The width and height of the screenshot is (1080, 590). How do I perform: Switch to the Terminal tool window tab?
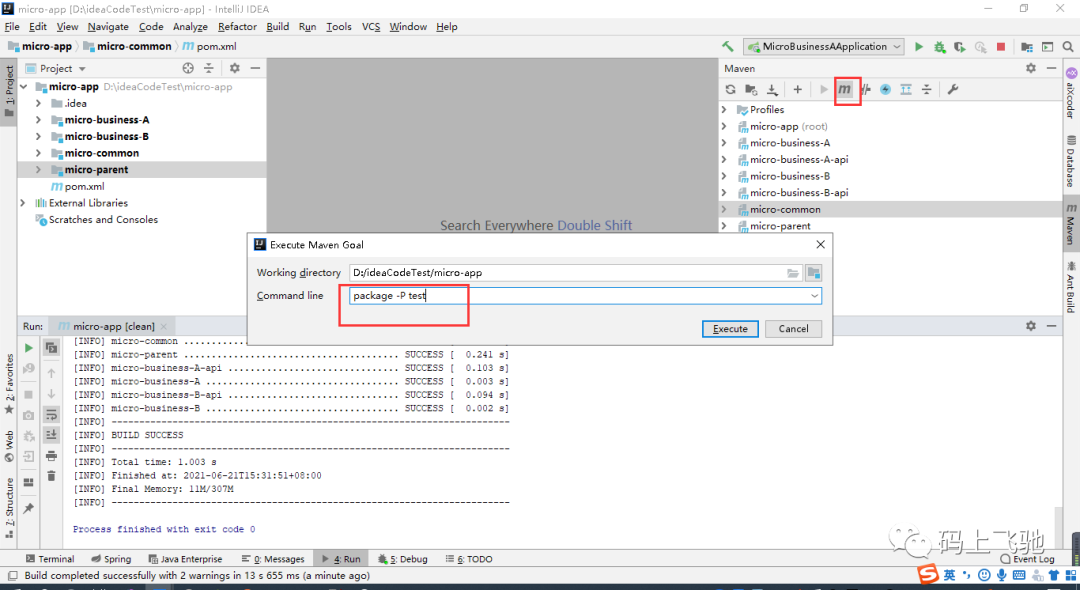point(50,559)
